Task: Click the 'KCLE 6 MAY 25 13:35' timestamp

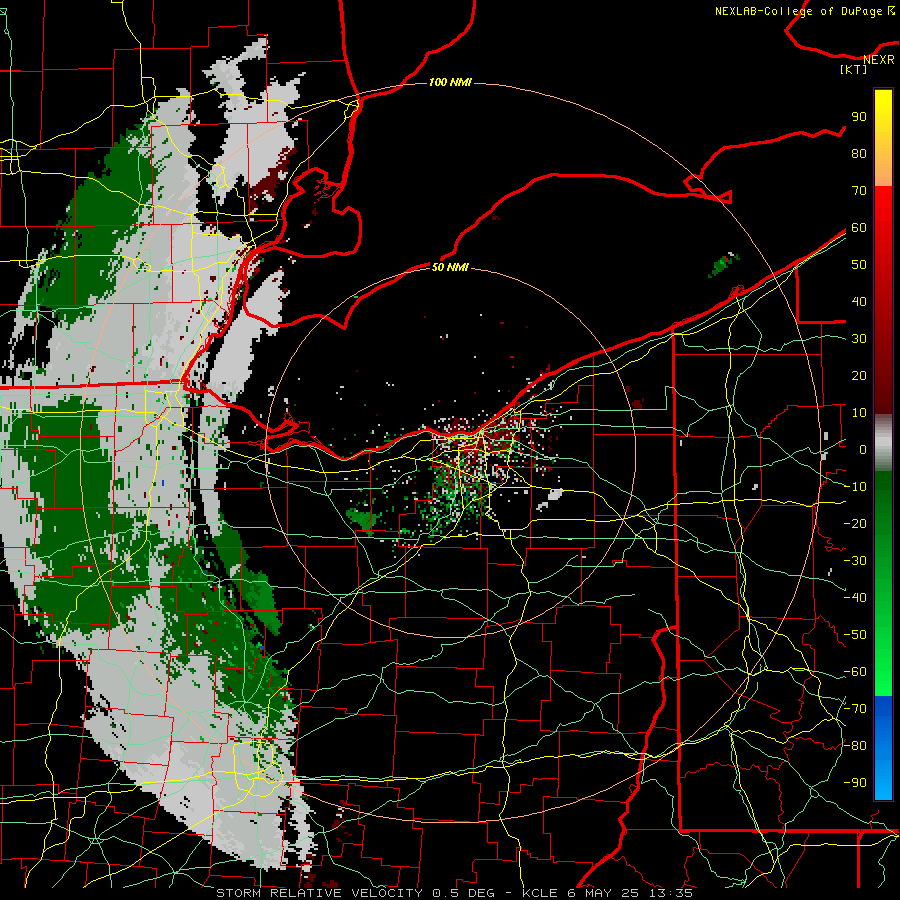Action: [607, 893]
